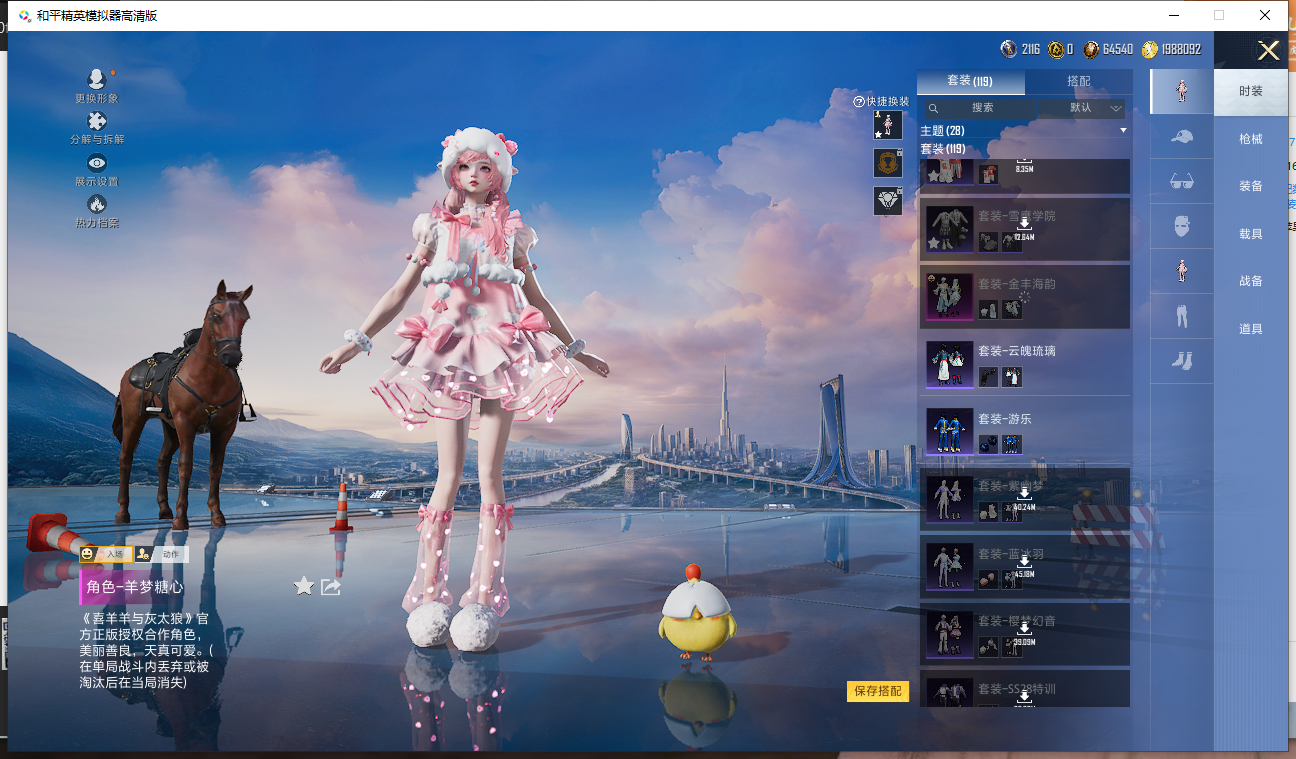
Task: Switch to the 套装 (119) tab
Action: (970, 81)
